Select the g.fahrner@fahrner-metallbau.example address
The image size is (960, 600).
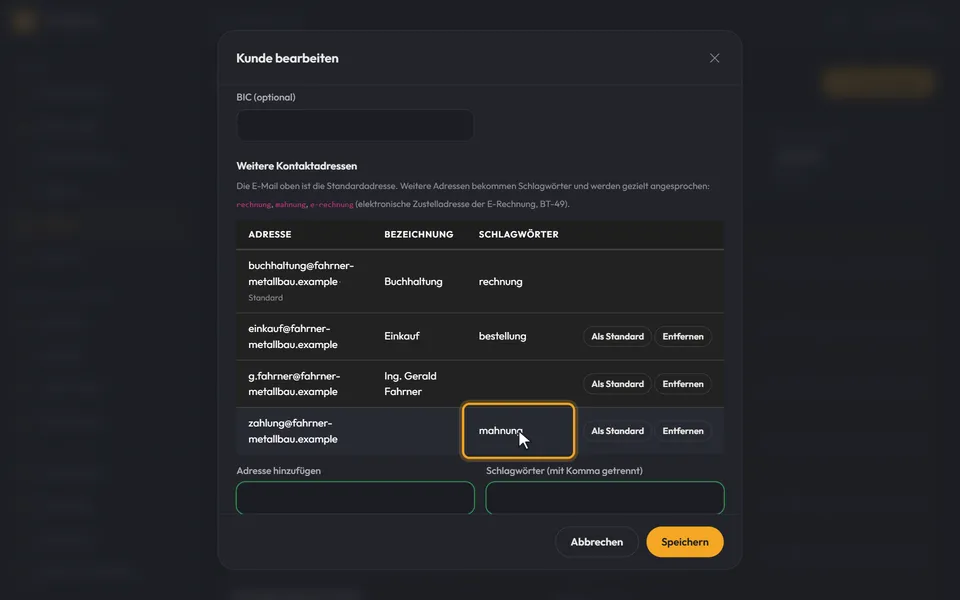point(294,384)
